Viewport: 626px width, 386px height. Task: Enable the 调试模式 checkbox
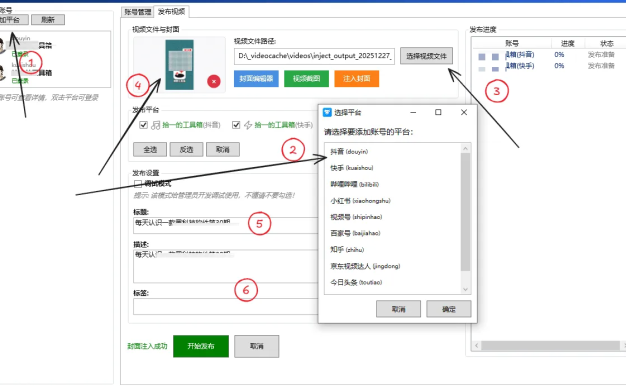click(x=138, y=184)
